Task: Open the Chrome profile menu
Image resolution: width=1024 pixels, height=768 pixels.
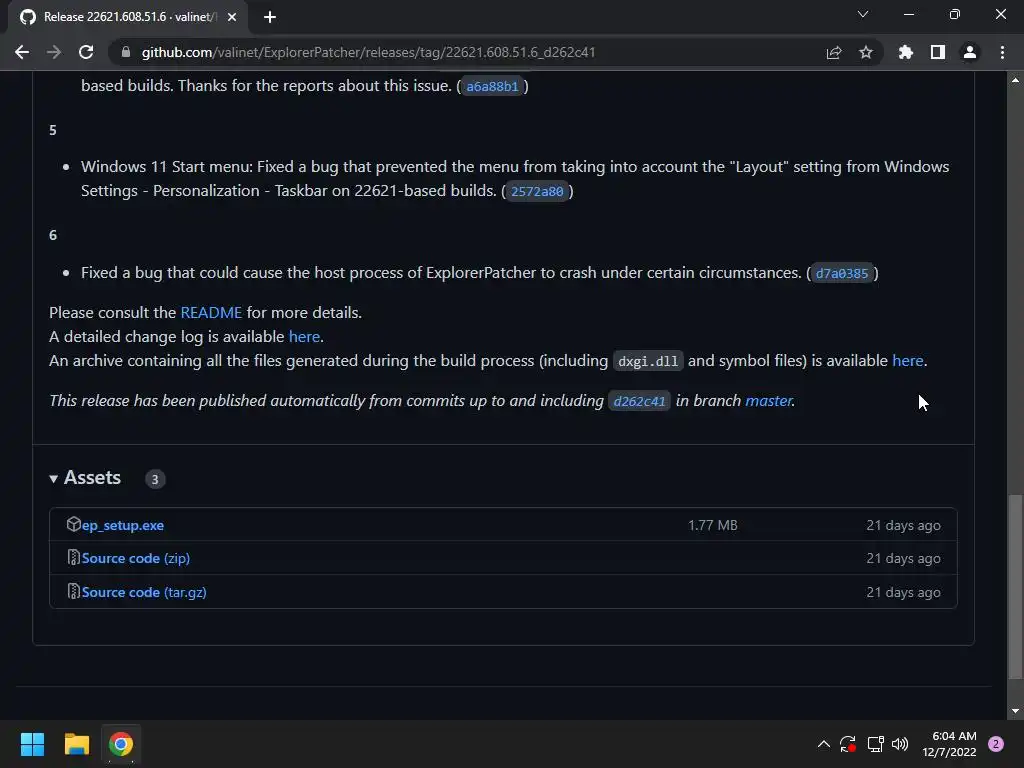Action: coord(970,52)
